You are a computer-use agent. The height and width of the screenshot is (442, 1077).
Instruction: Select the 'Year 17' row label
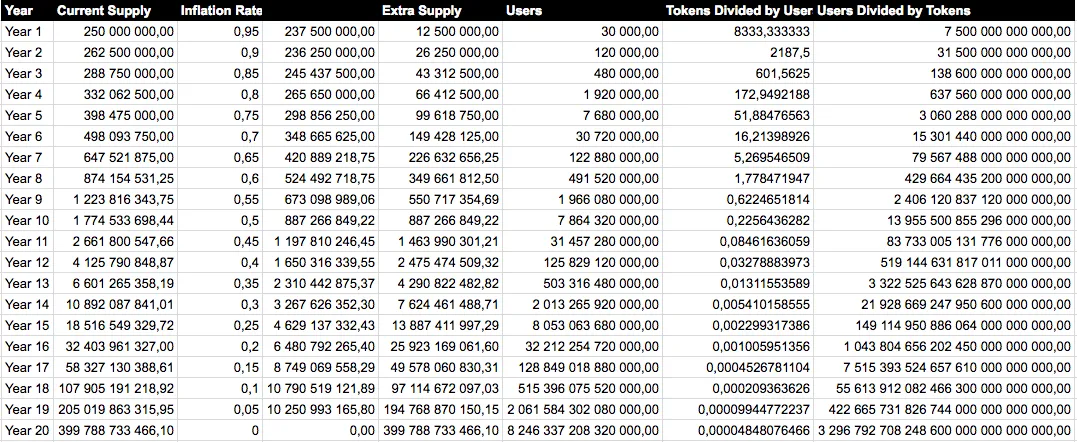[27, 368]
